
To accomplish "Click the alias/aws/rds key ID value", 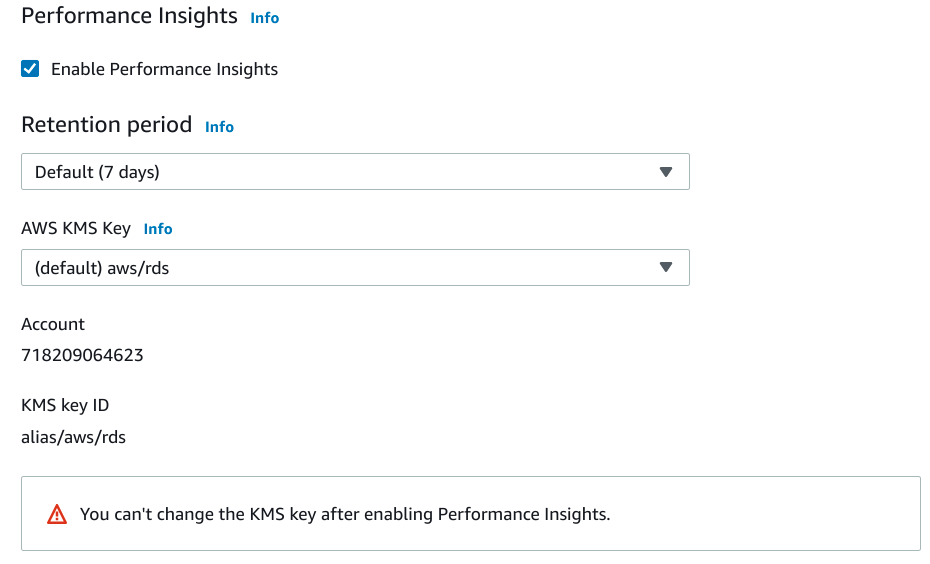I will pyautogui.click(x=73, y=437).
